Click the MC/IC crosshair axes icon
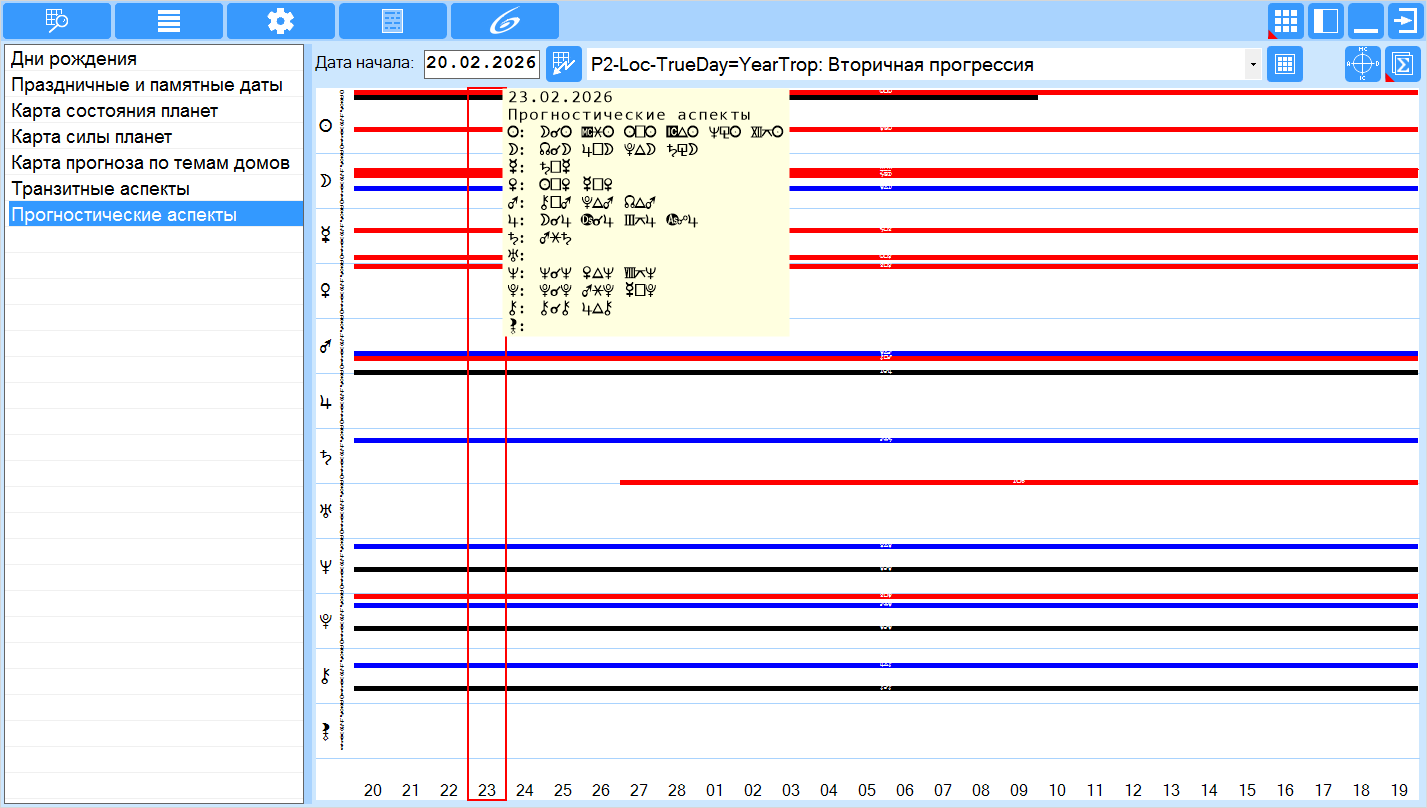This screenshot has width=1427, height=808. [1363, 65]
